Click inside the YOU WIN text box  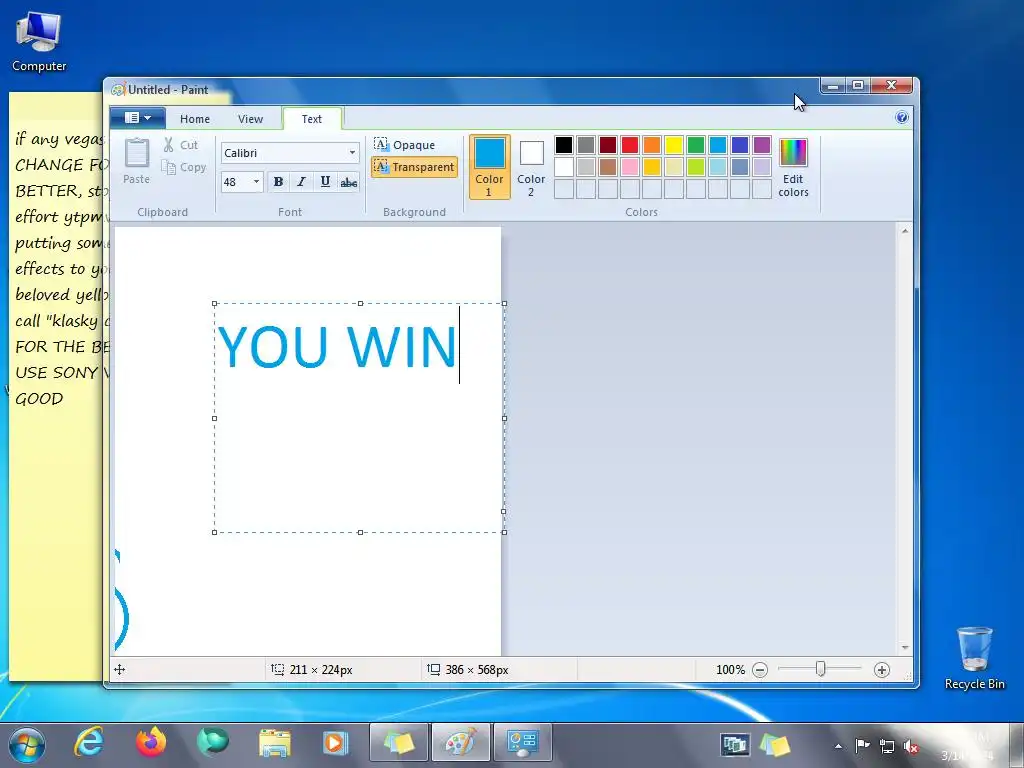click(359, 418)
